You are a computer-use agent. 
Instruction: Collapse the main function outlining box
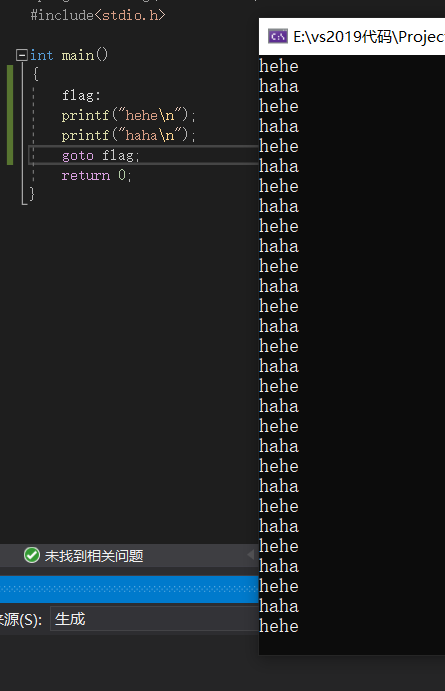point(21,55)
